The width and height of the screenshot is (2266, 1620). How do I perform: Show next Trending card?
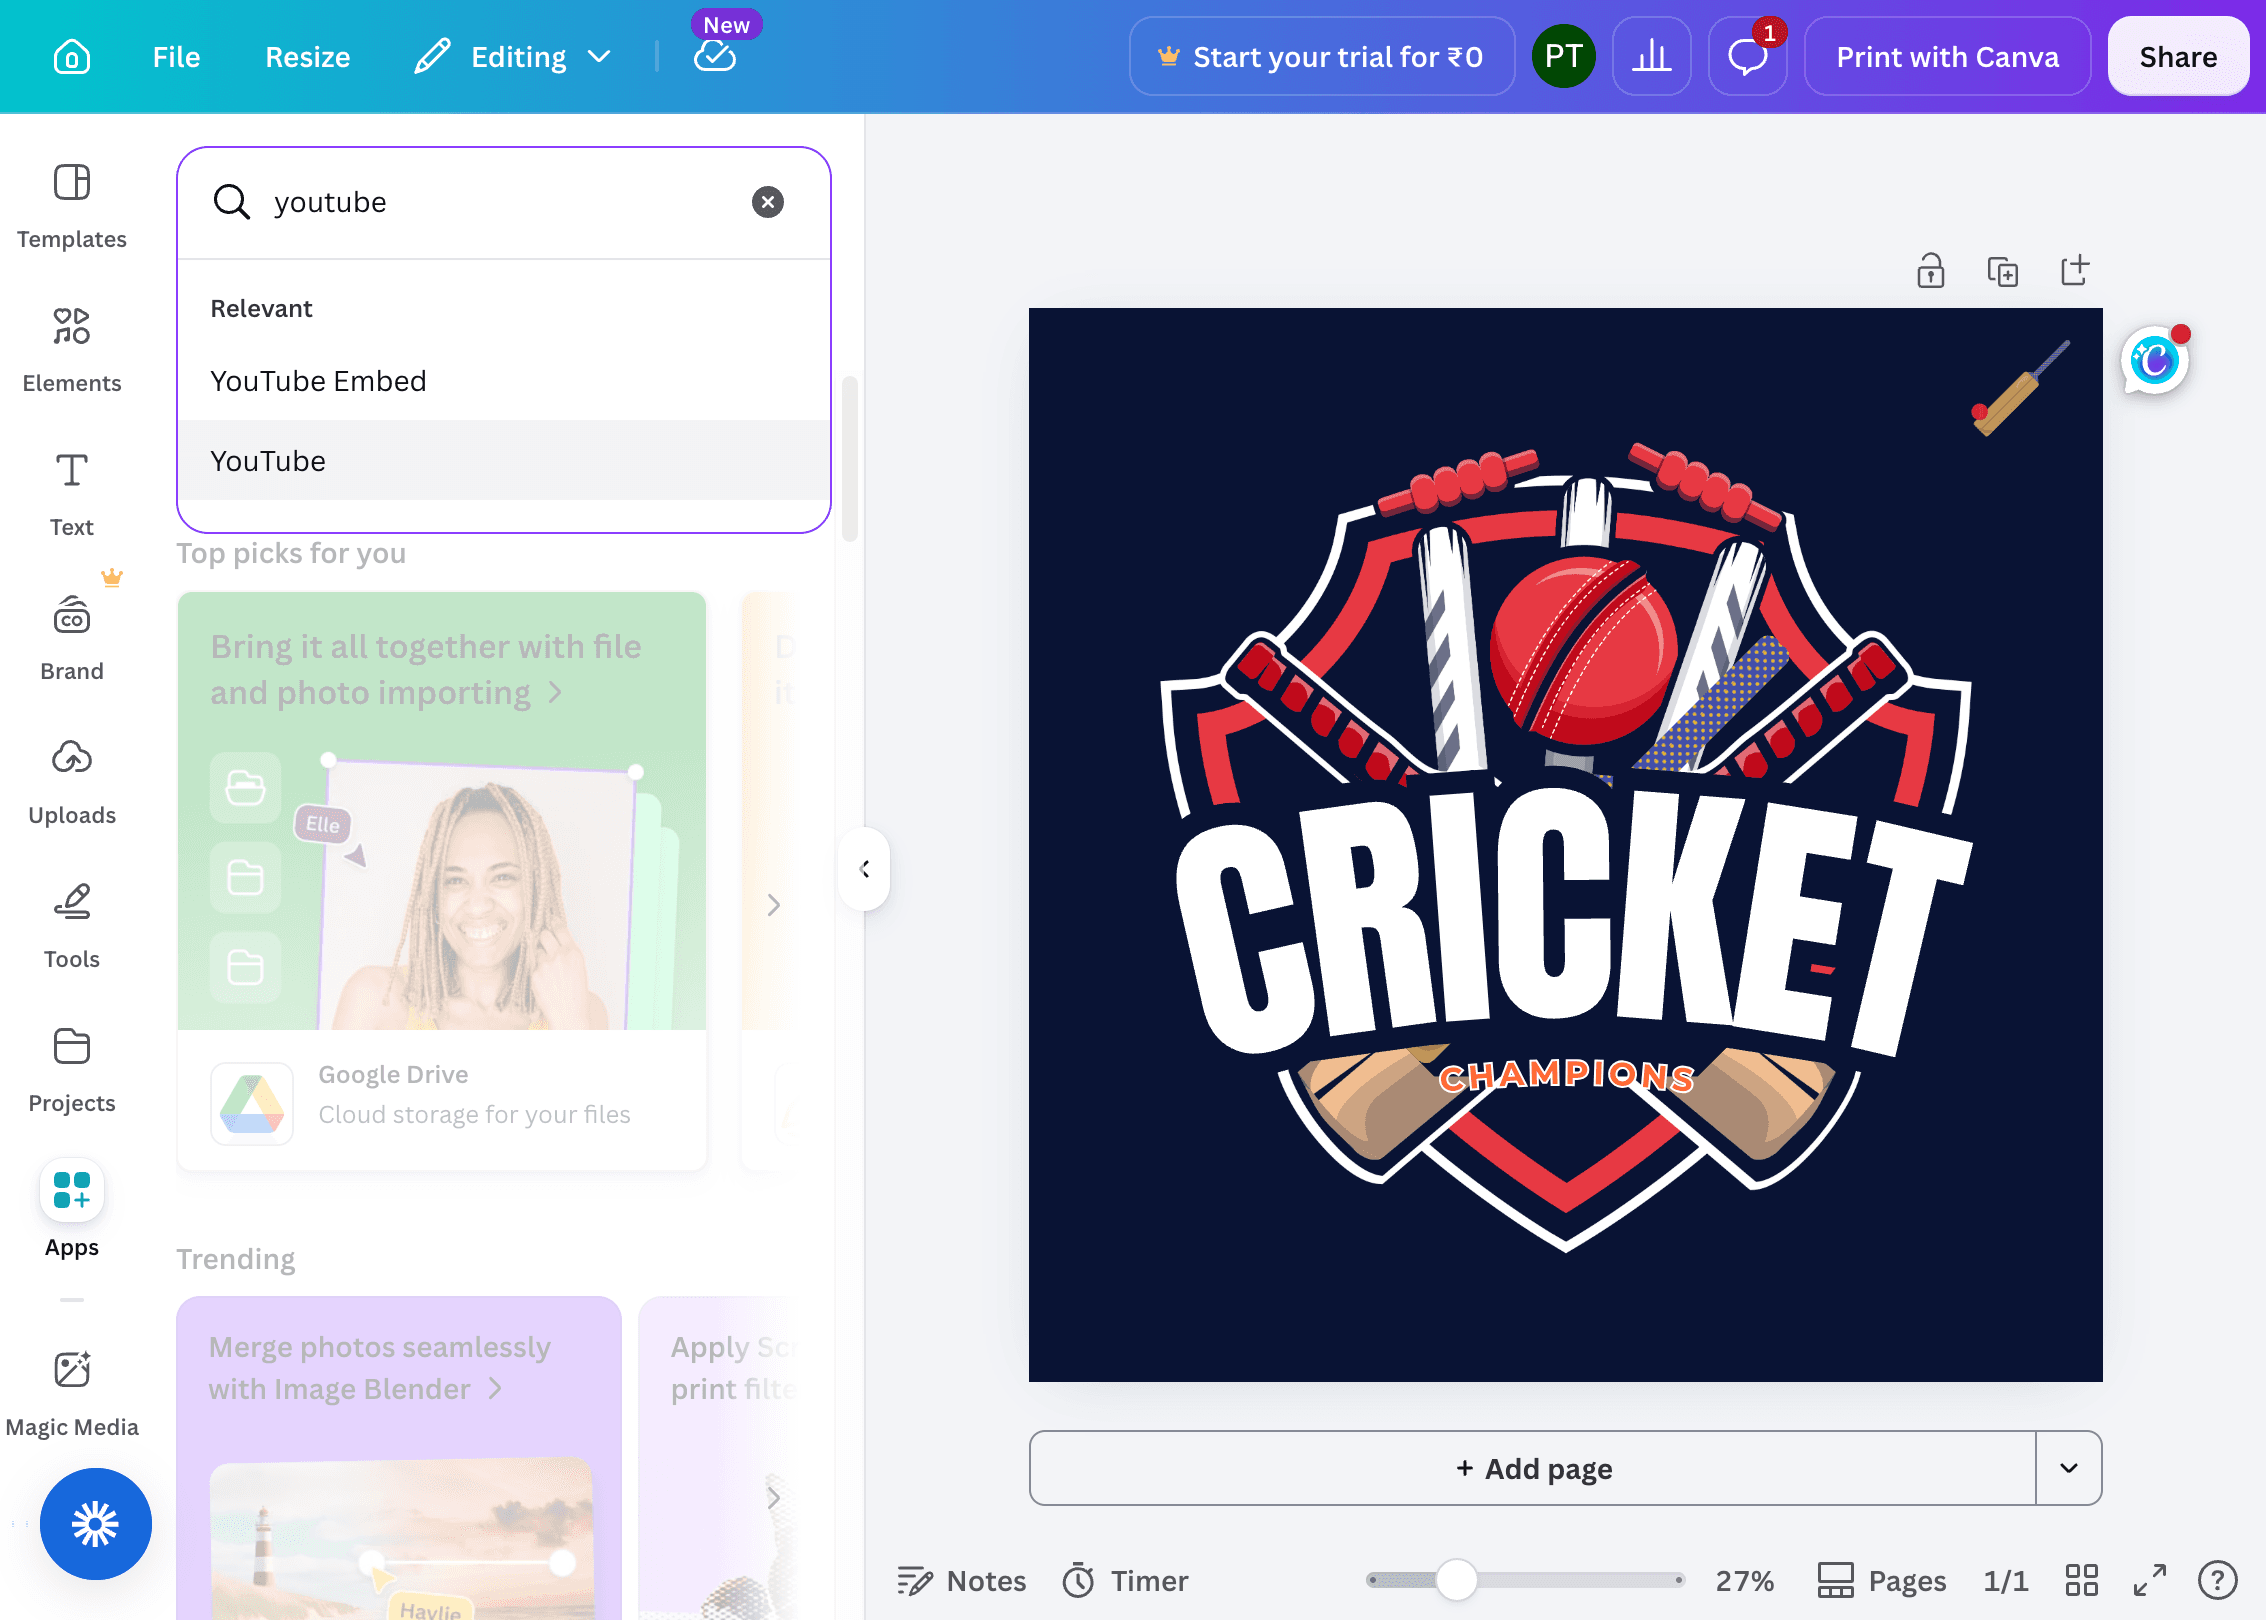773,1497
